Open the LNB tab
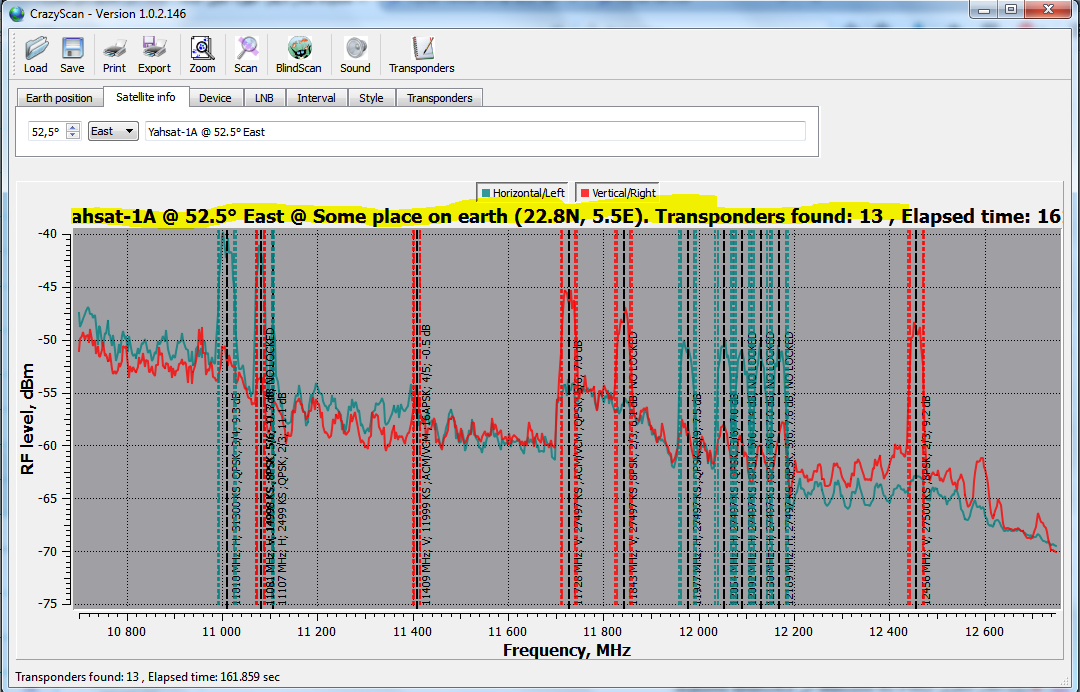Image resolution: width=1080 pixels, height=692 pixels. [264, 98]
